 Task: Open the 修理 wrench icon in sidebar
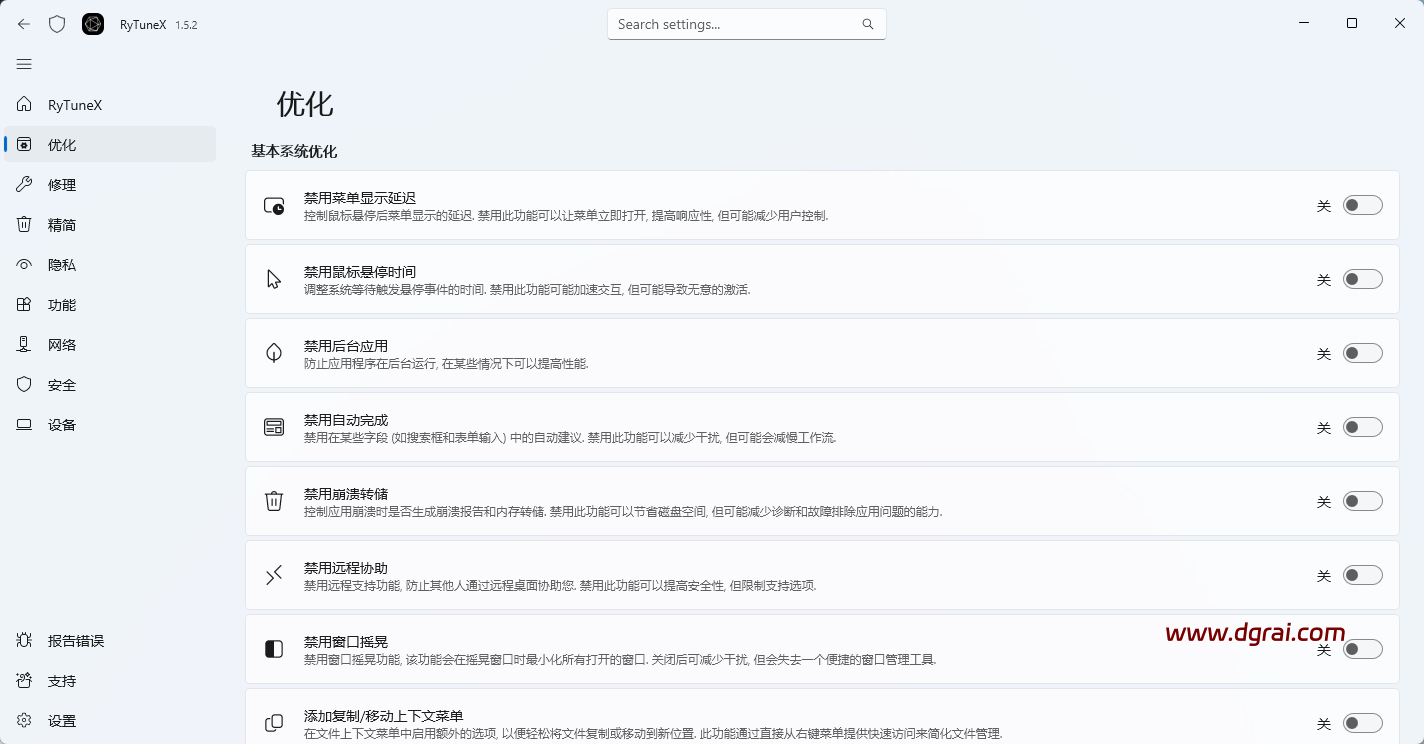pos(24,184)
